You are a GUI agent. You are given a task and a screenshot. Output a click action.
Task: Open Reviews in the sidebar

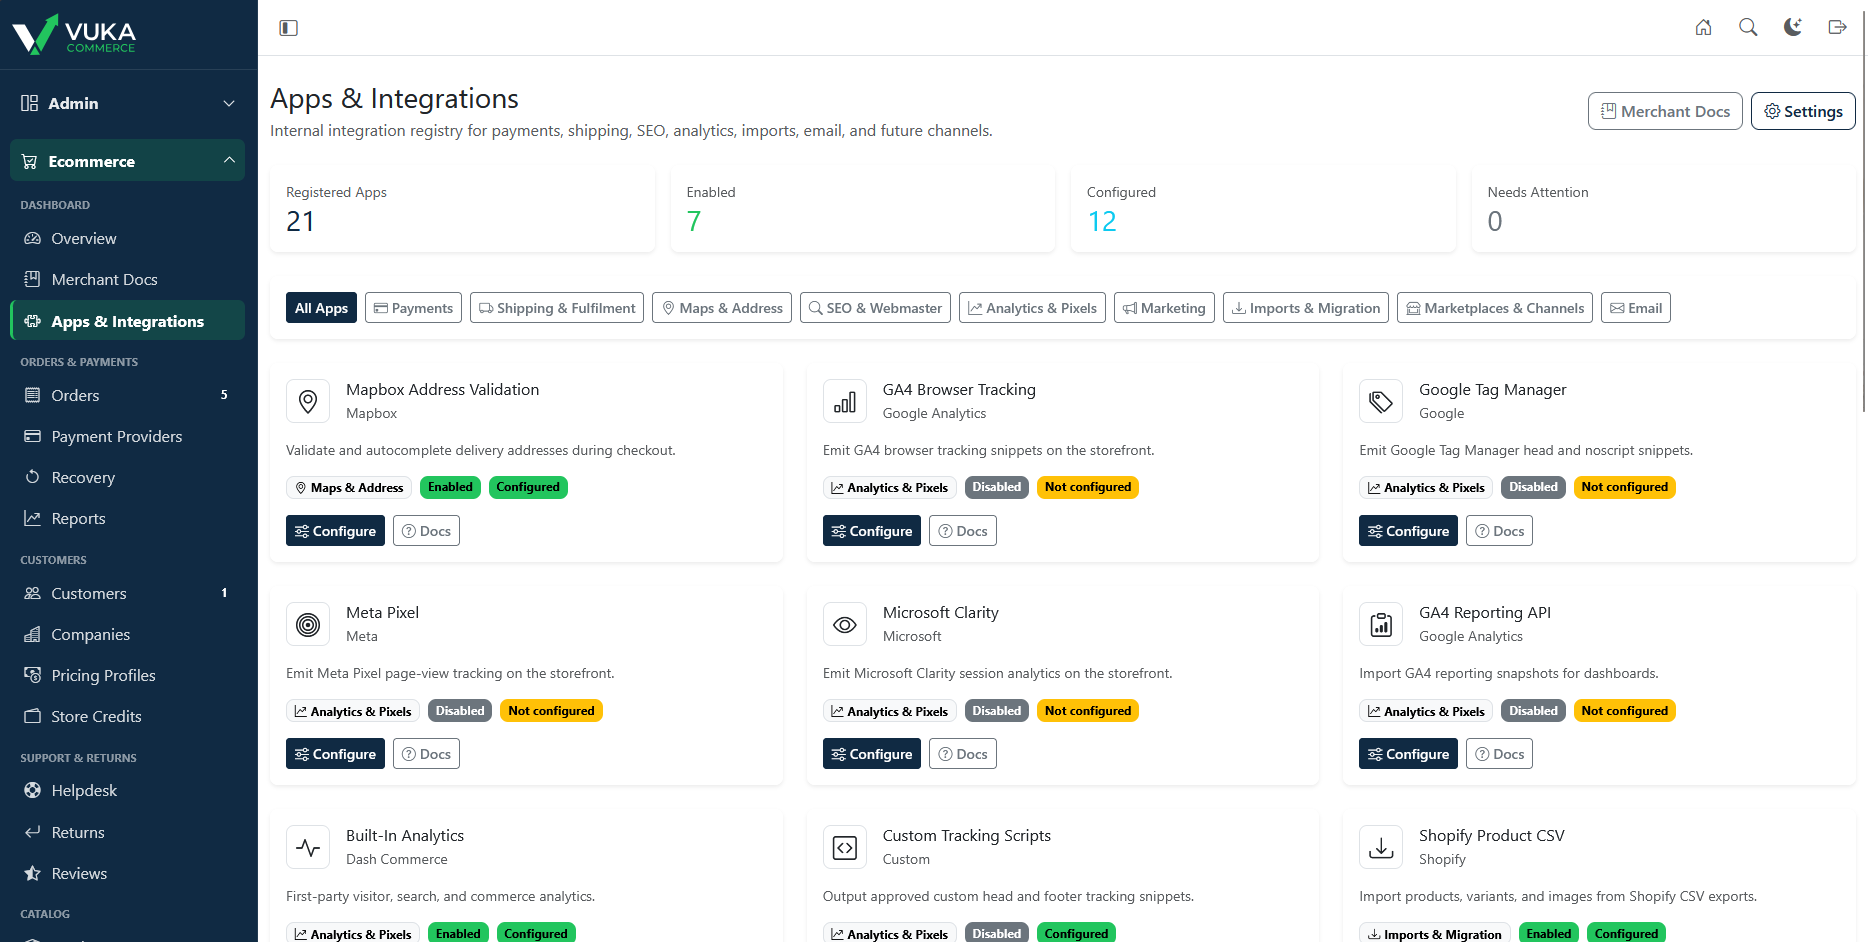(x=128, y=873)
